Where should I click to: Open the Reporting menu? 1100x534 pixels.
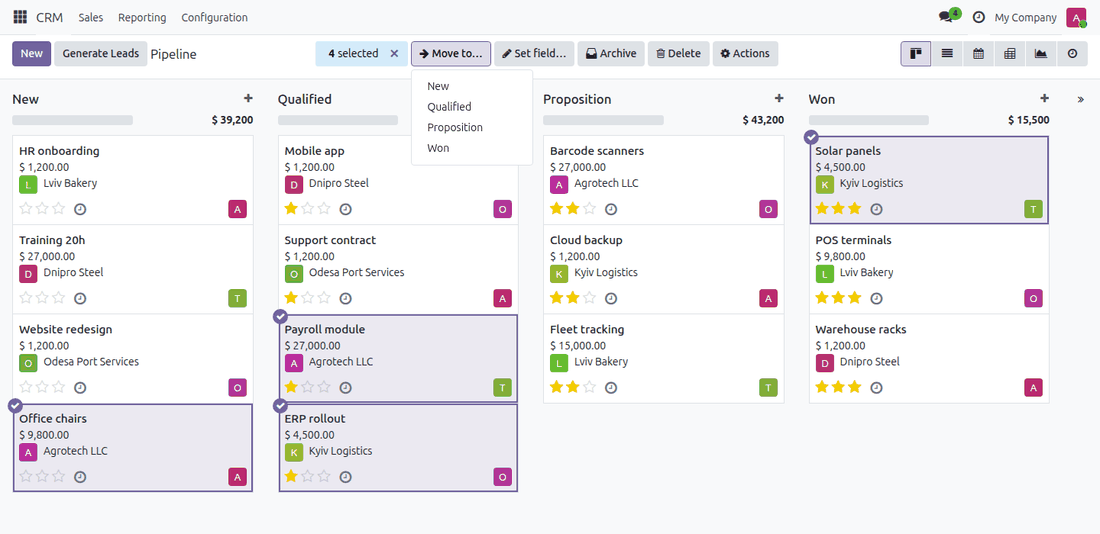[142, 18]
